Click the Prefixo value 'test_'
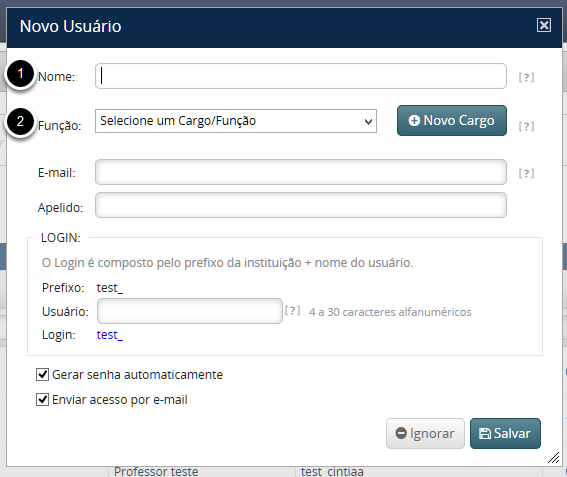 coord(110,288)
